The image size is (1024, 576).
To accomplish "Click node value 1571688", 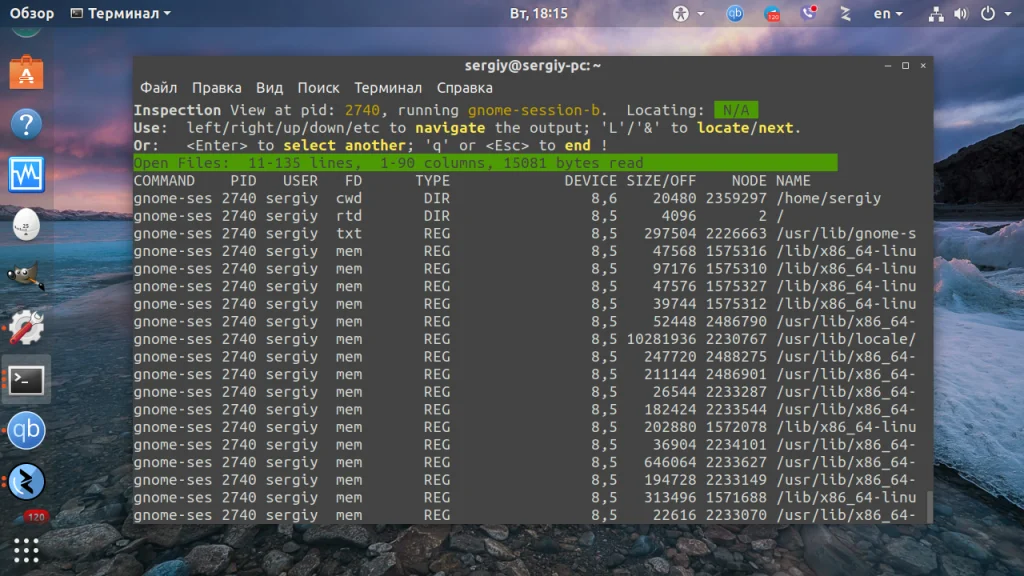I will (736, 498).
